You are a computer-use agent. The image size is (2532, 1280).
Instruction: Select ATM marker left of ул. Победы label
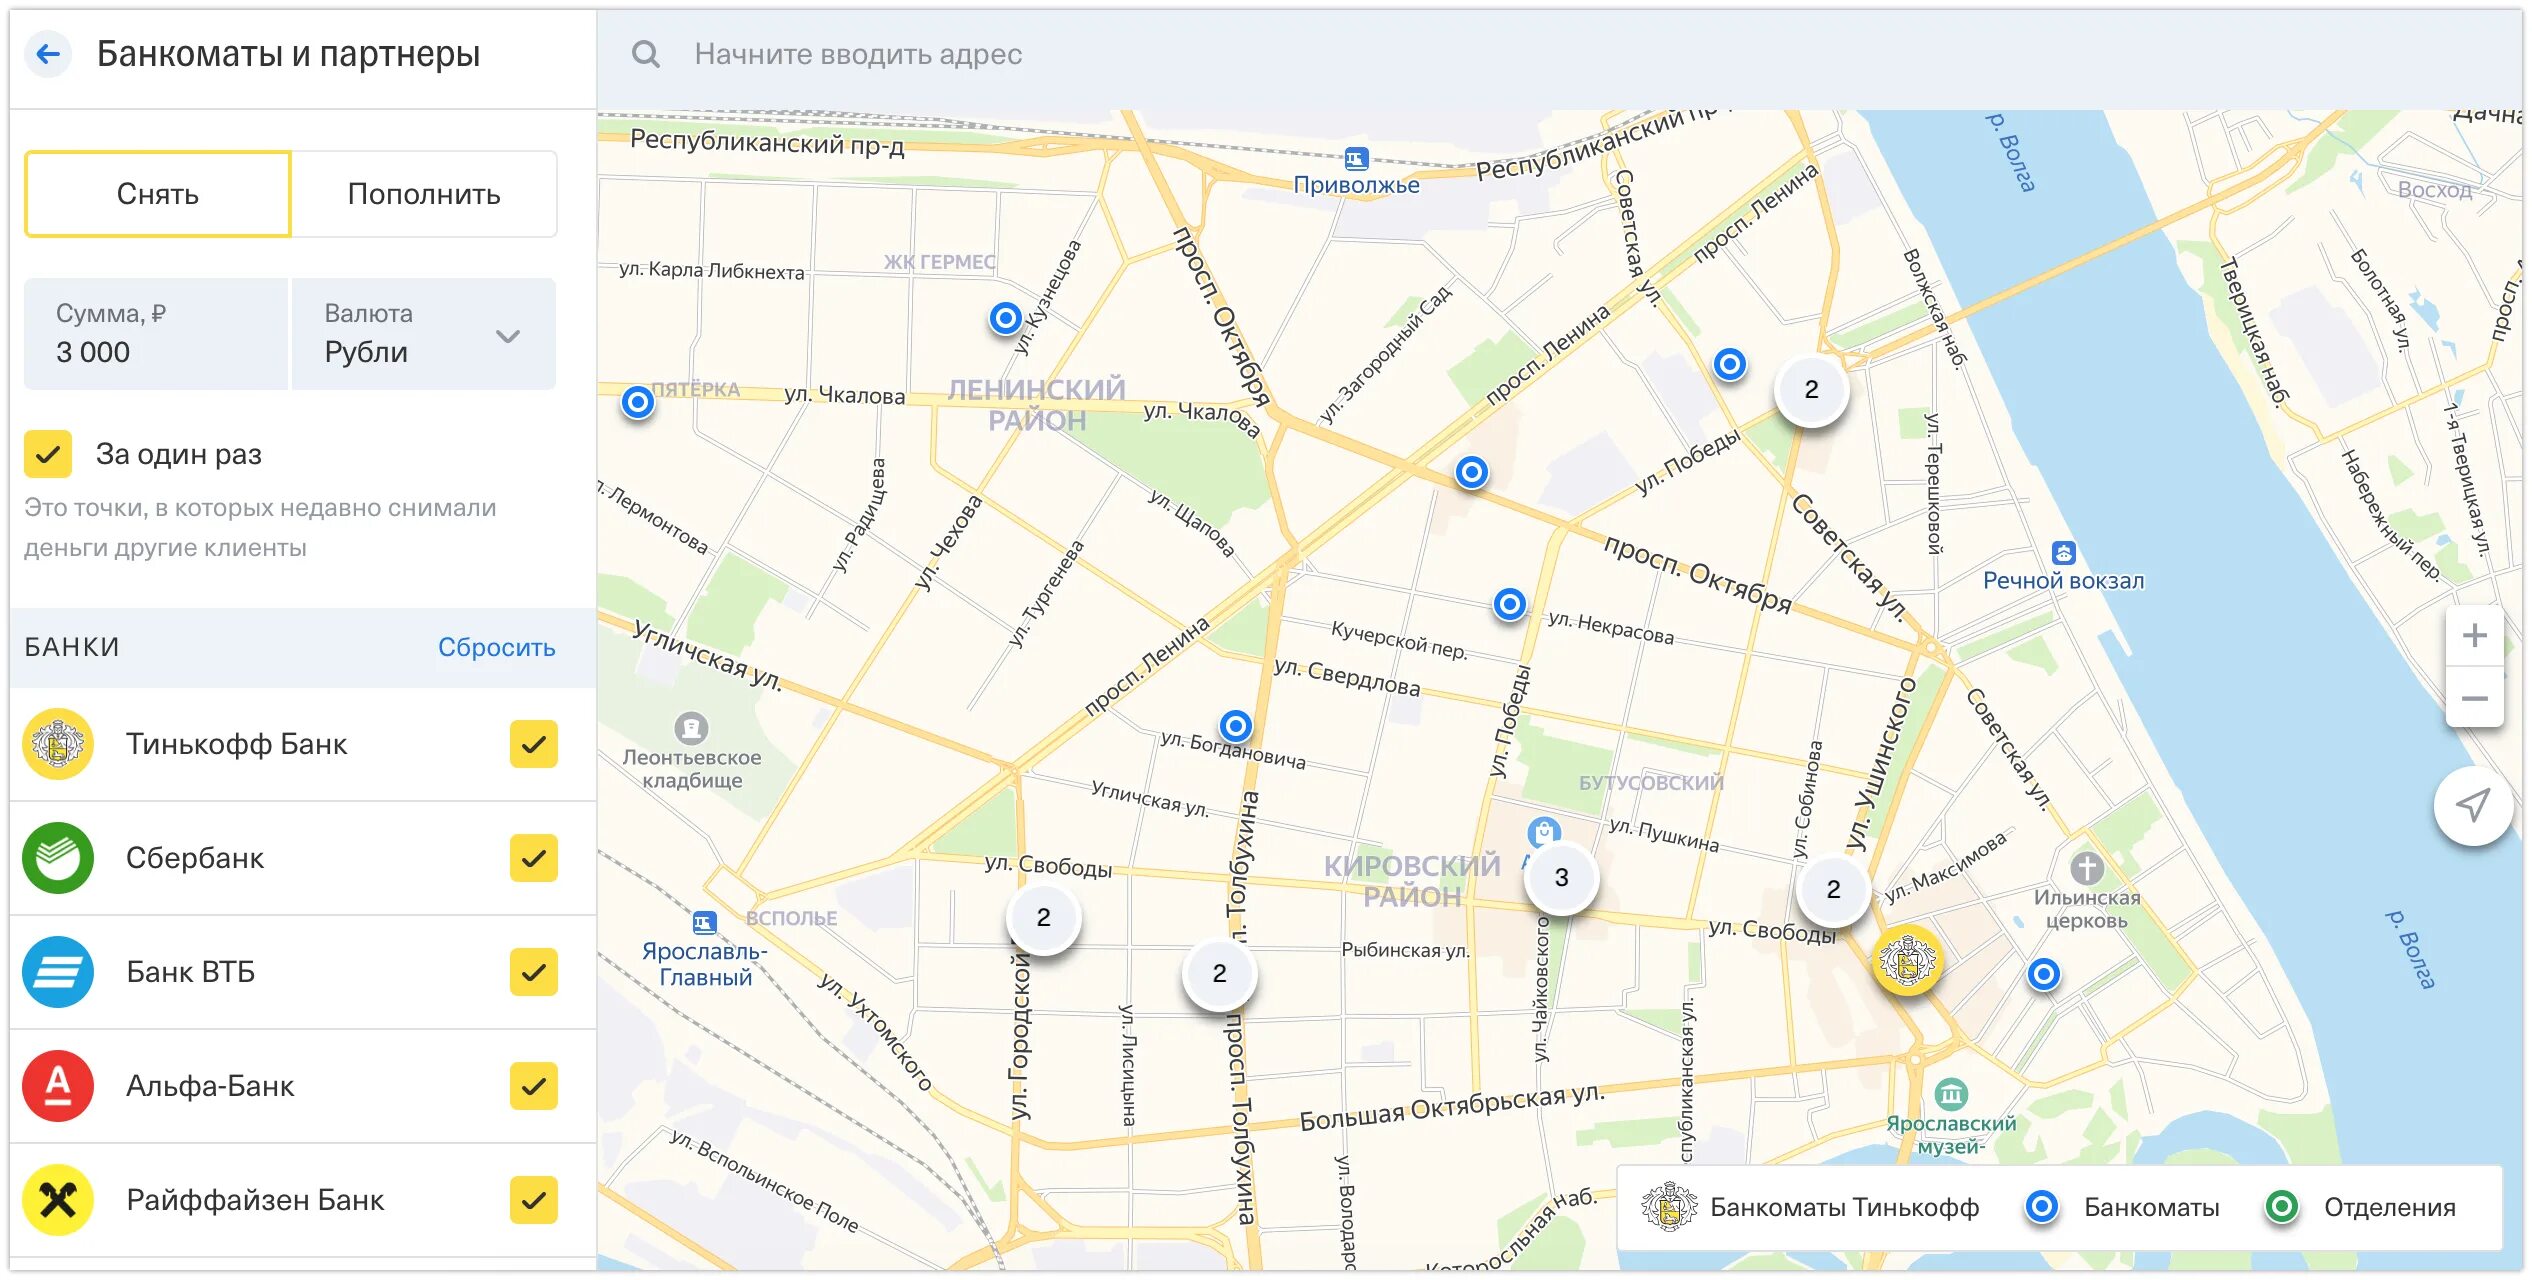click(x=1730, y=364)
